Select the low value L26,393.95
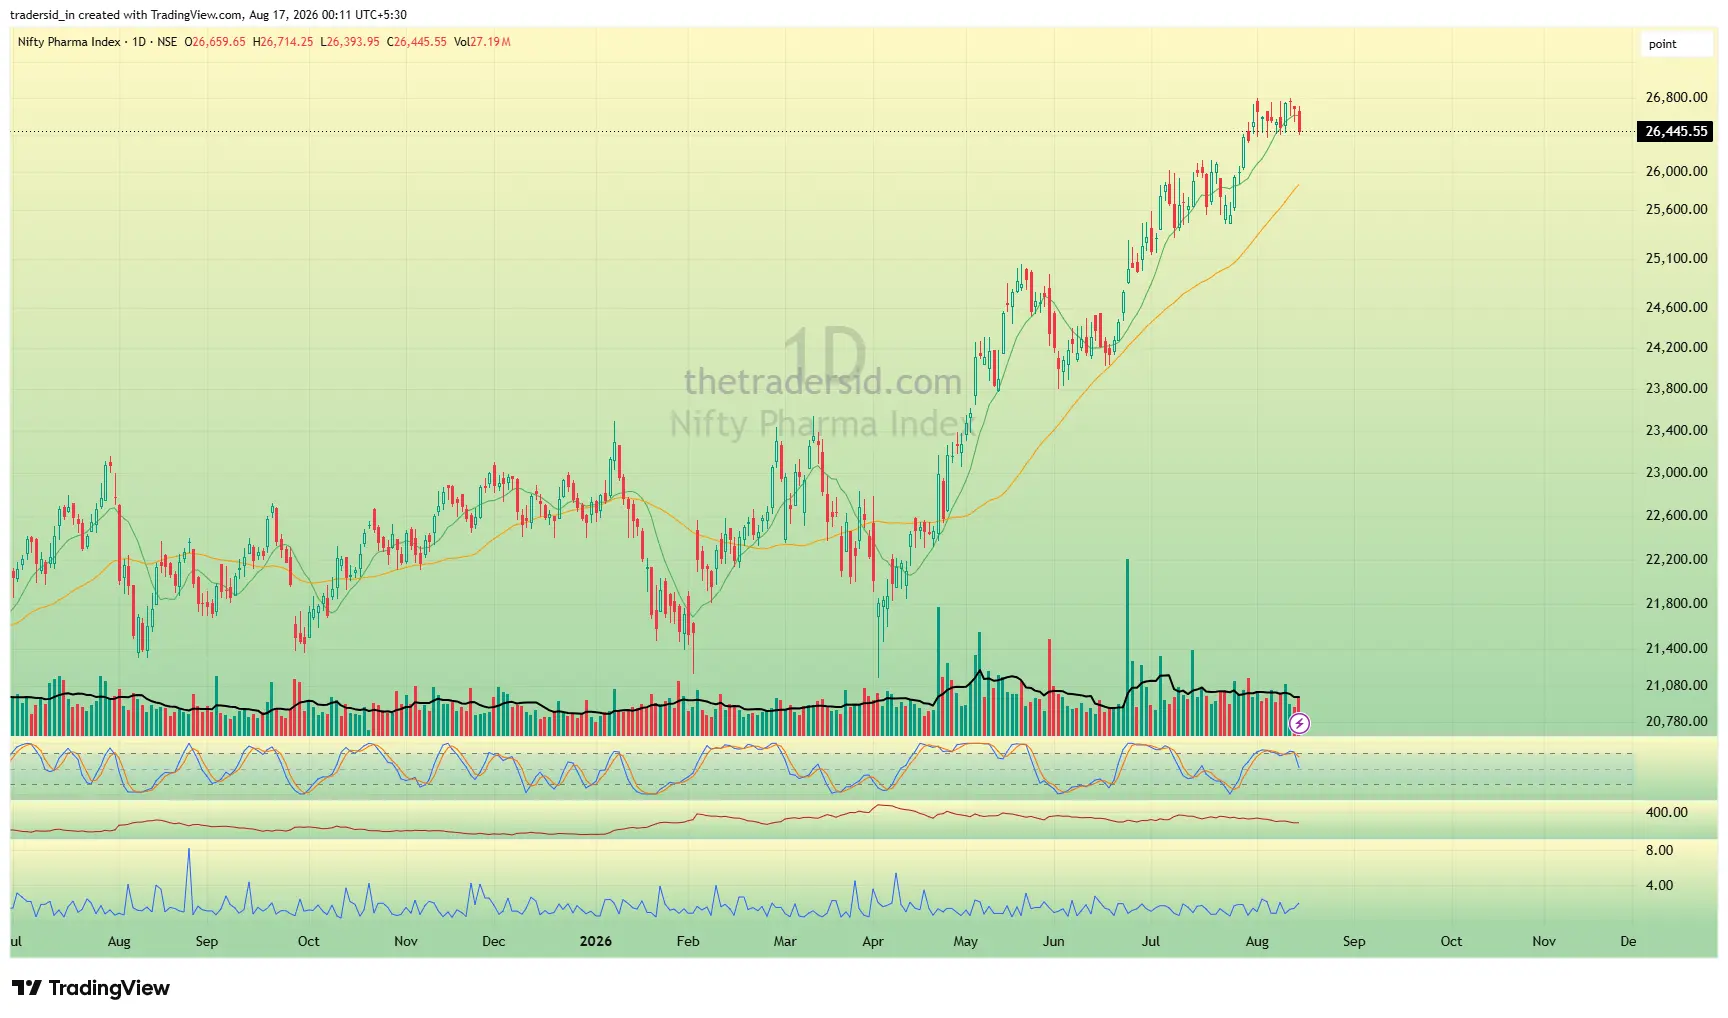 pos(350,42)
